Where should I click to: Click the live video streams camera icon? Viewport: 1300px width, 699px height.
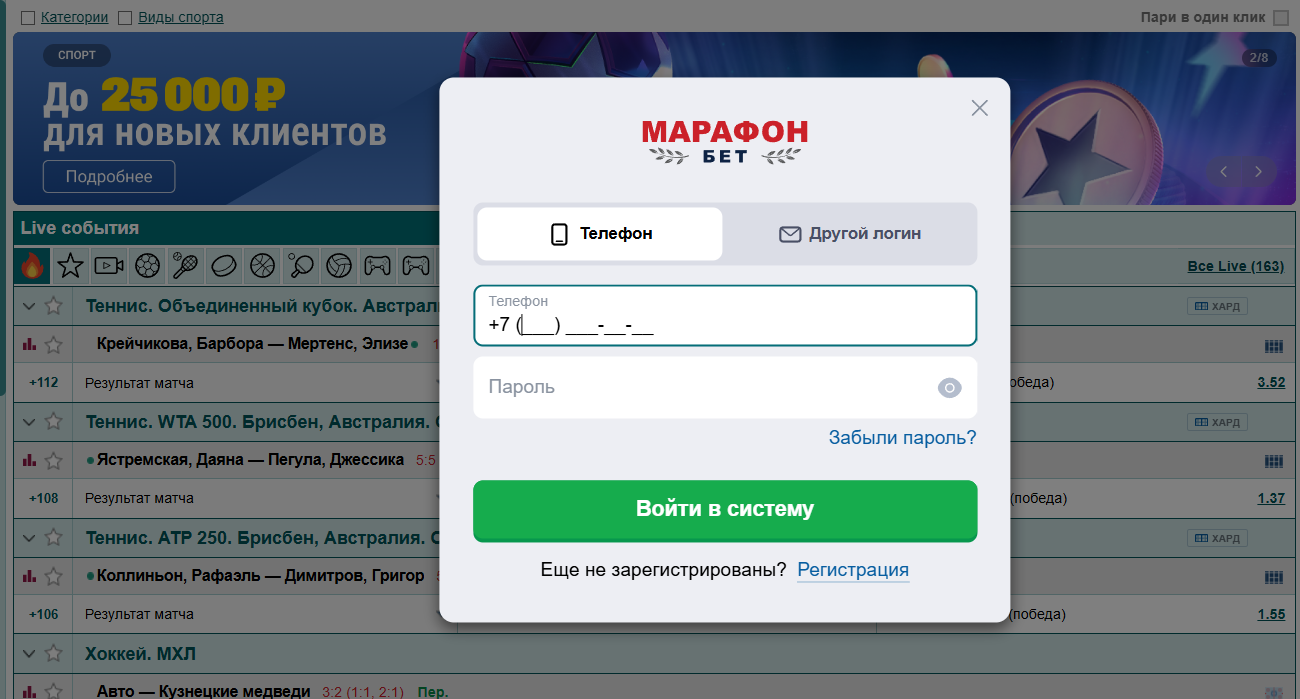[x=108, y=265]
